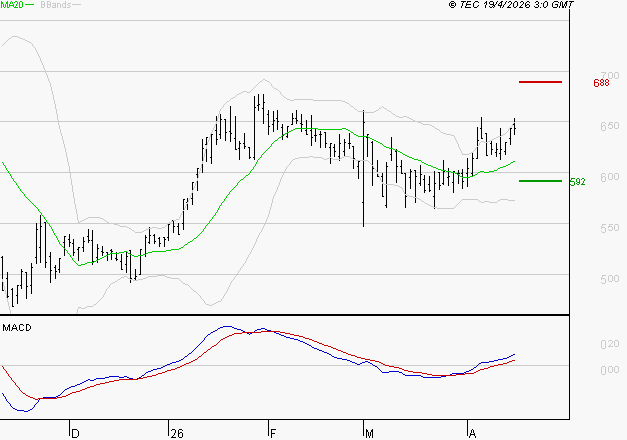This screenshot has height=440, width=627.
Task: Click the 700 price axis label
Action: pyautogui.click(x=610, y=75)
